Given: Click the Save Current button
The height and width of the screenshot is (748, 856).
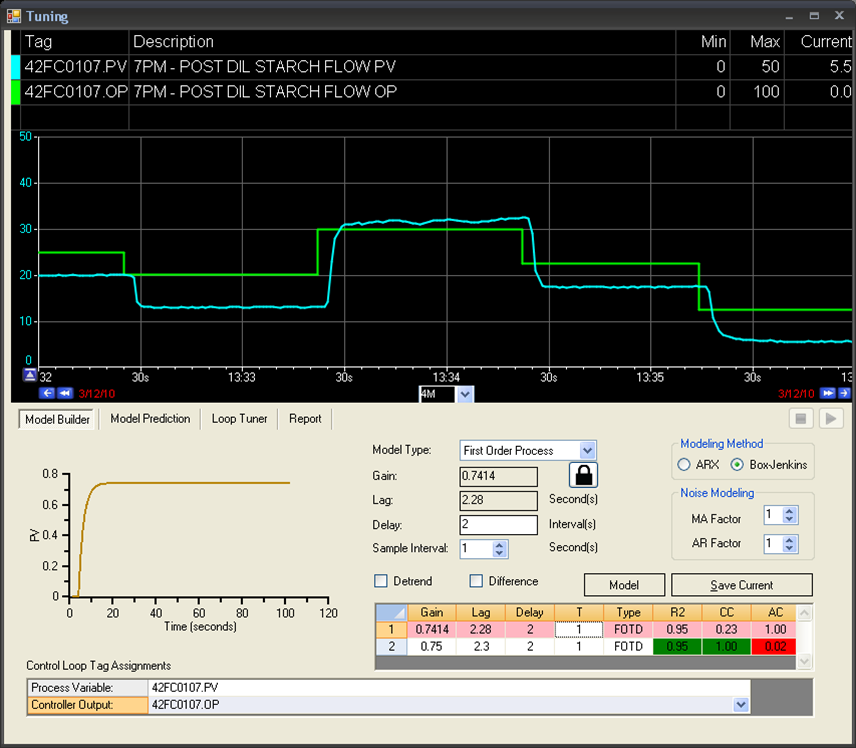Looking at the screenshot, I should point(741,585).
